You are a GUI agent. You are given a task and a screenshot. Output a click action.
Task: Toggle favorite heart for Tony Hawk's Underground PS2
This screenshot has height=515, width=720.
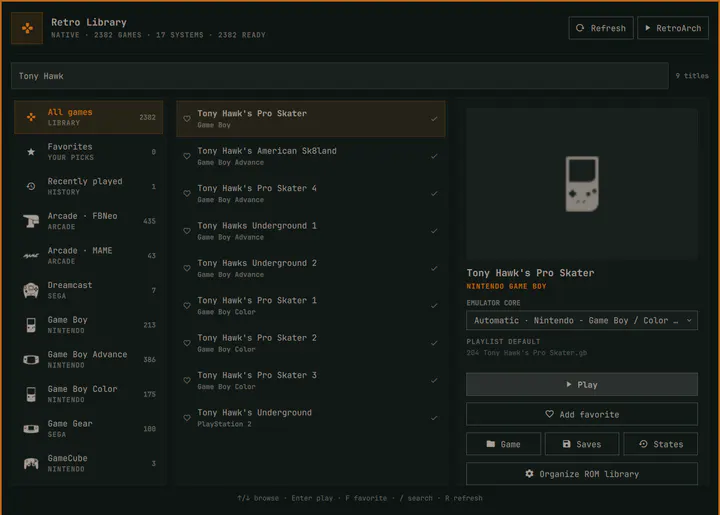(x=187, y=418)
